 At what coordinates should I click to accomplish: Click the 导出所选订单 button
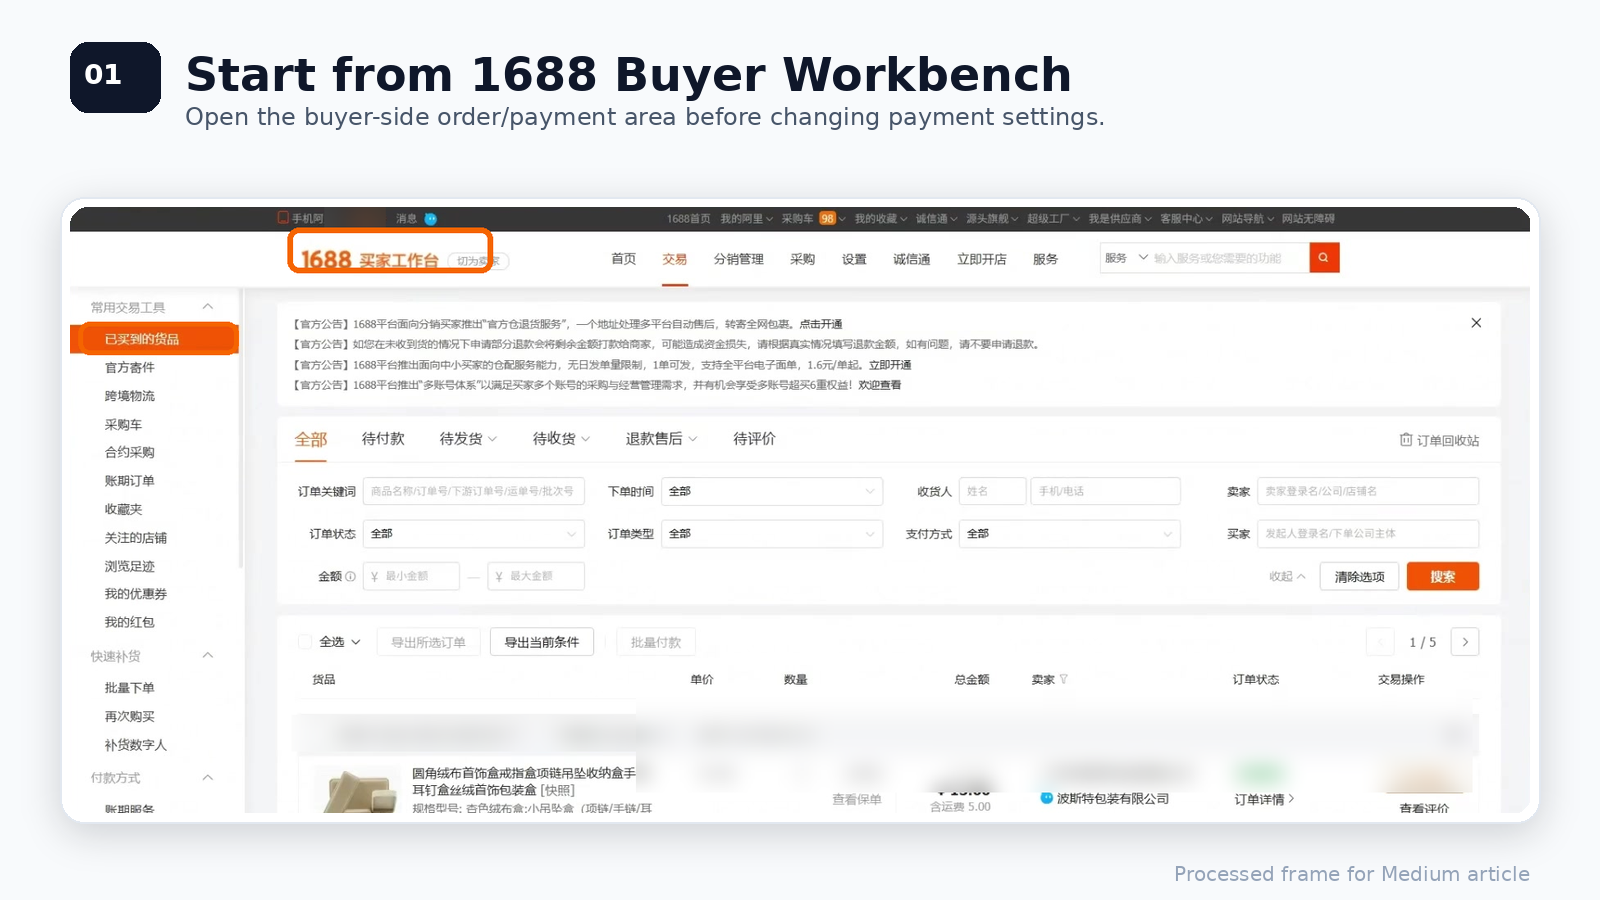click(x=429, y=642)
